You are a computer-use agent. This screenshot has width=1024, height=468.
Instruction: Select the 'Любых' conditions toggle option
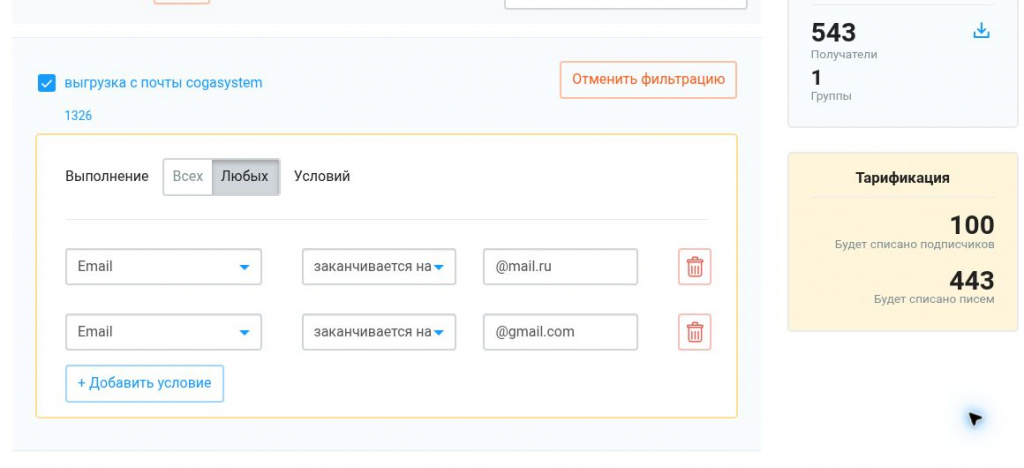point(245,176)
